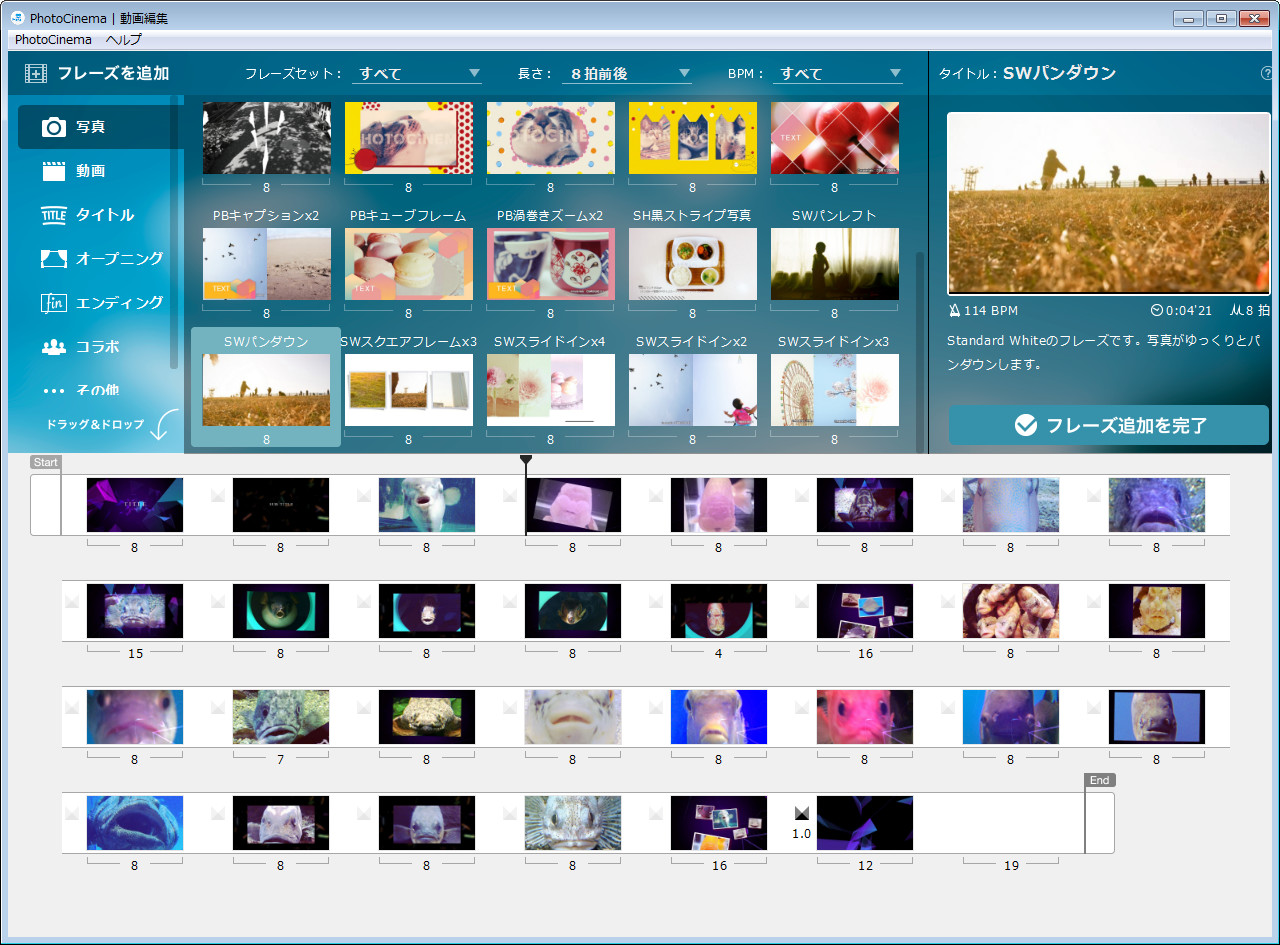Screen dimensions: 1280x945
Task: Select the black-and-white phrase thumbnail
Action: pos(266,138)
